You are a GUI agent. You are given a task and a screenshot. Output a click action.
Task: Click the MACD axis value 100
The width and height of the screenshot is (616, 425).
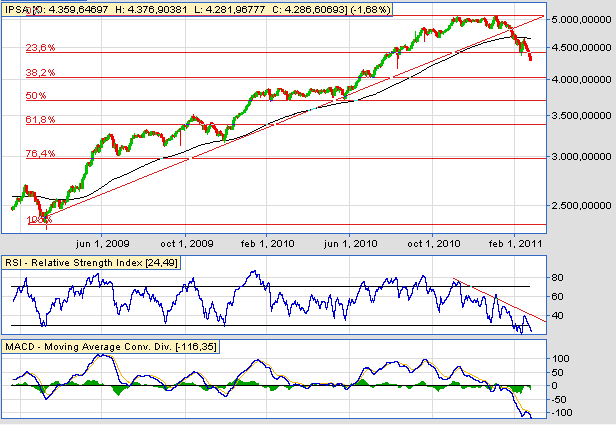(x=560, y=359)
